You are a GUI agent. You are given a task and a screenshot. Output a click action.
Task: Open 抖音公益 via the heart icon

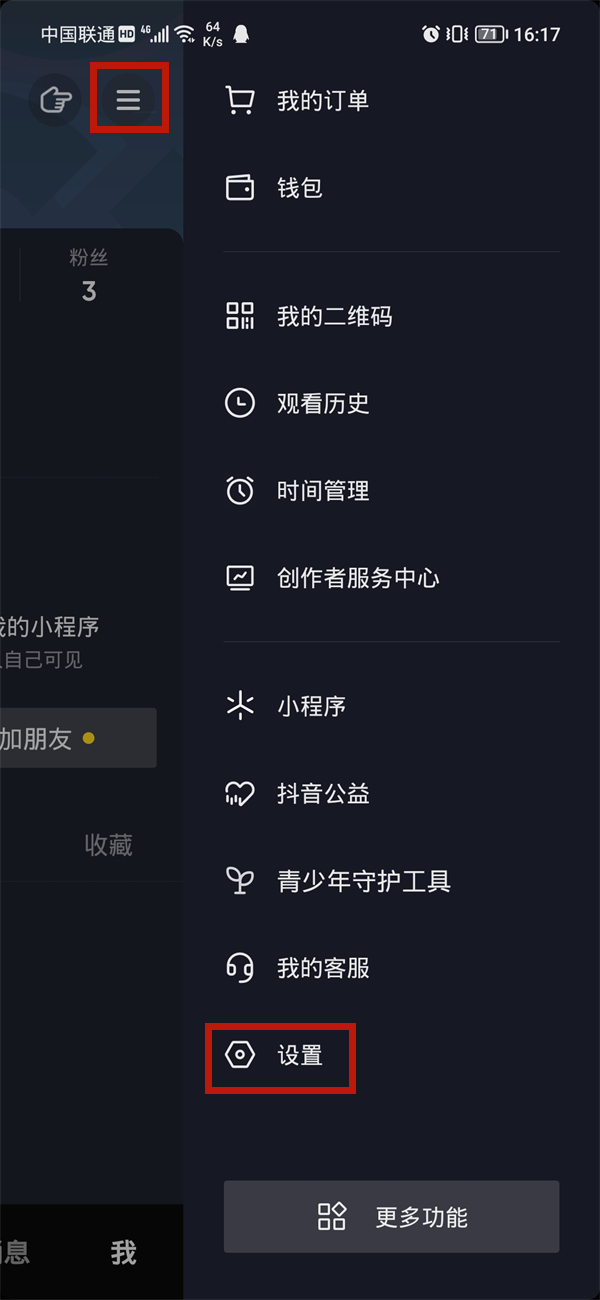click(x=240, y=793)
